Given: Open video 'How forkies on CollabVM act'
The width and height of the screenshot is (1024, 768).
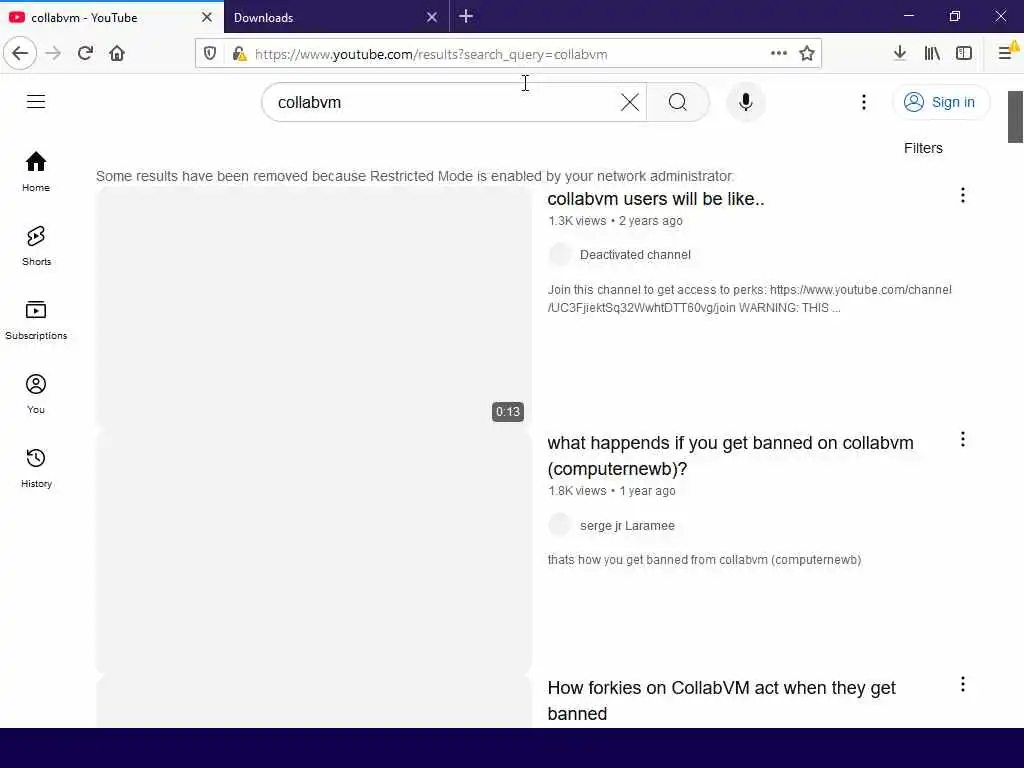Looking at the screenshot, I should pyautogui.click(x=721, y=701).
